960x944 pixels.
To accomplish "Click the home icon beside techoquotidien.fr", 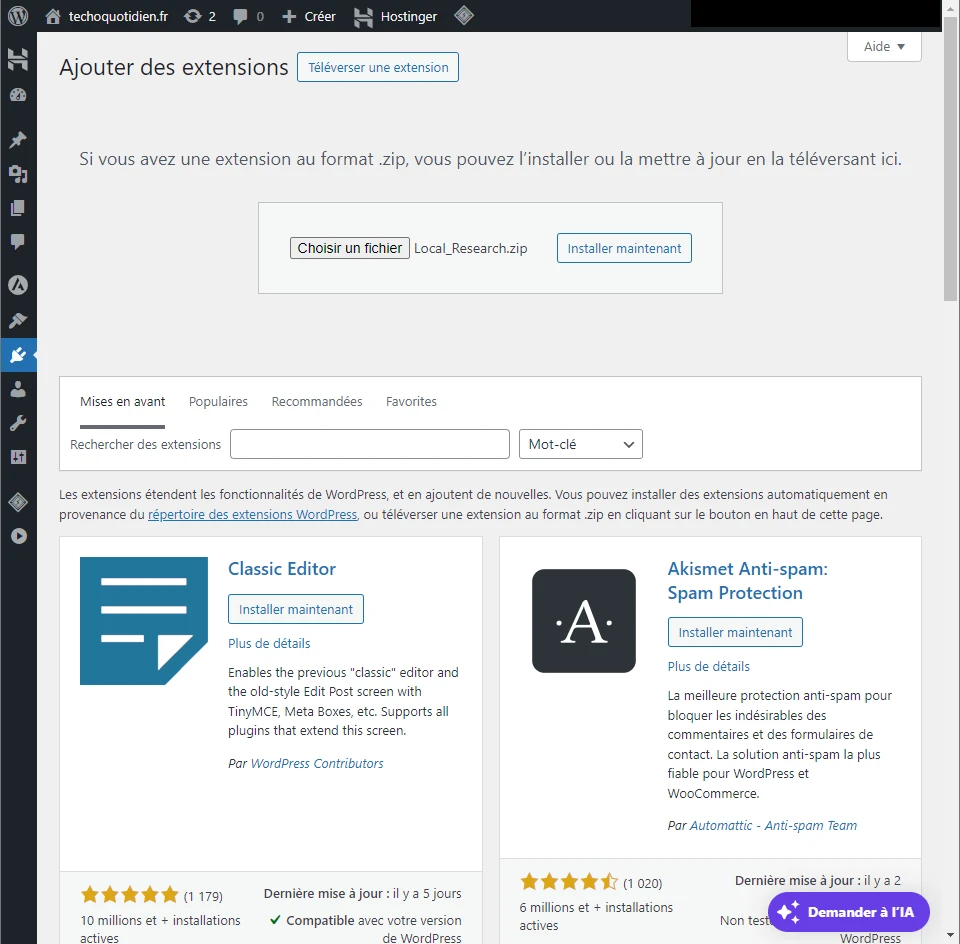I will point(53,17).
